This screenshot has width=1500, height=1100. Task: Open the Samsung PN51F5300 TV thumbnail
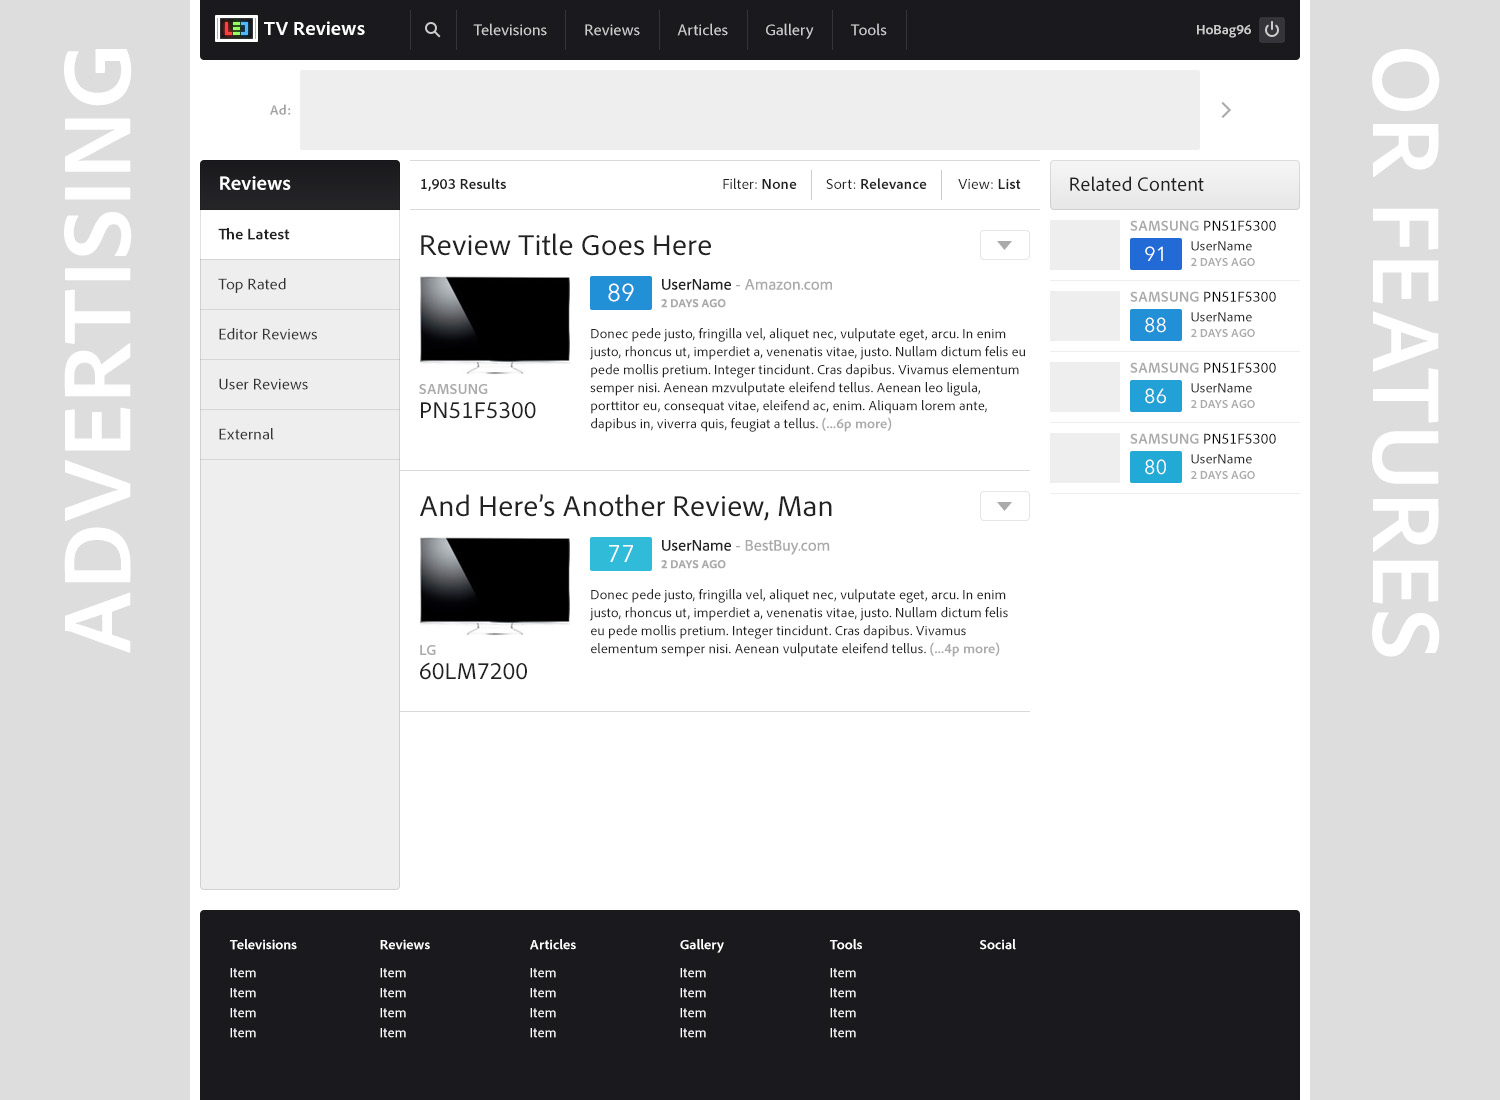coord(495,322)
